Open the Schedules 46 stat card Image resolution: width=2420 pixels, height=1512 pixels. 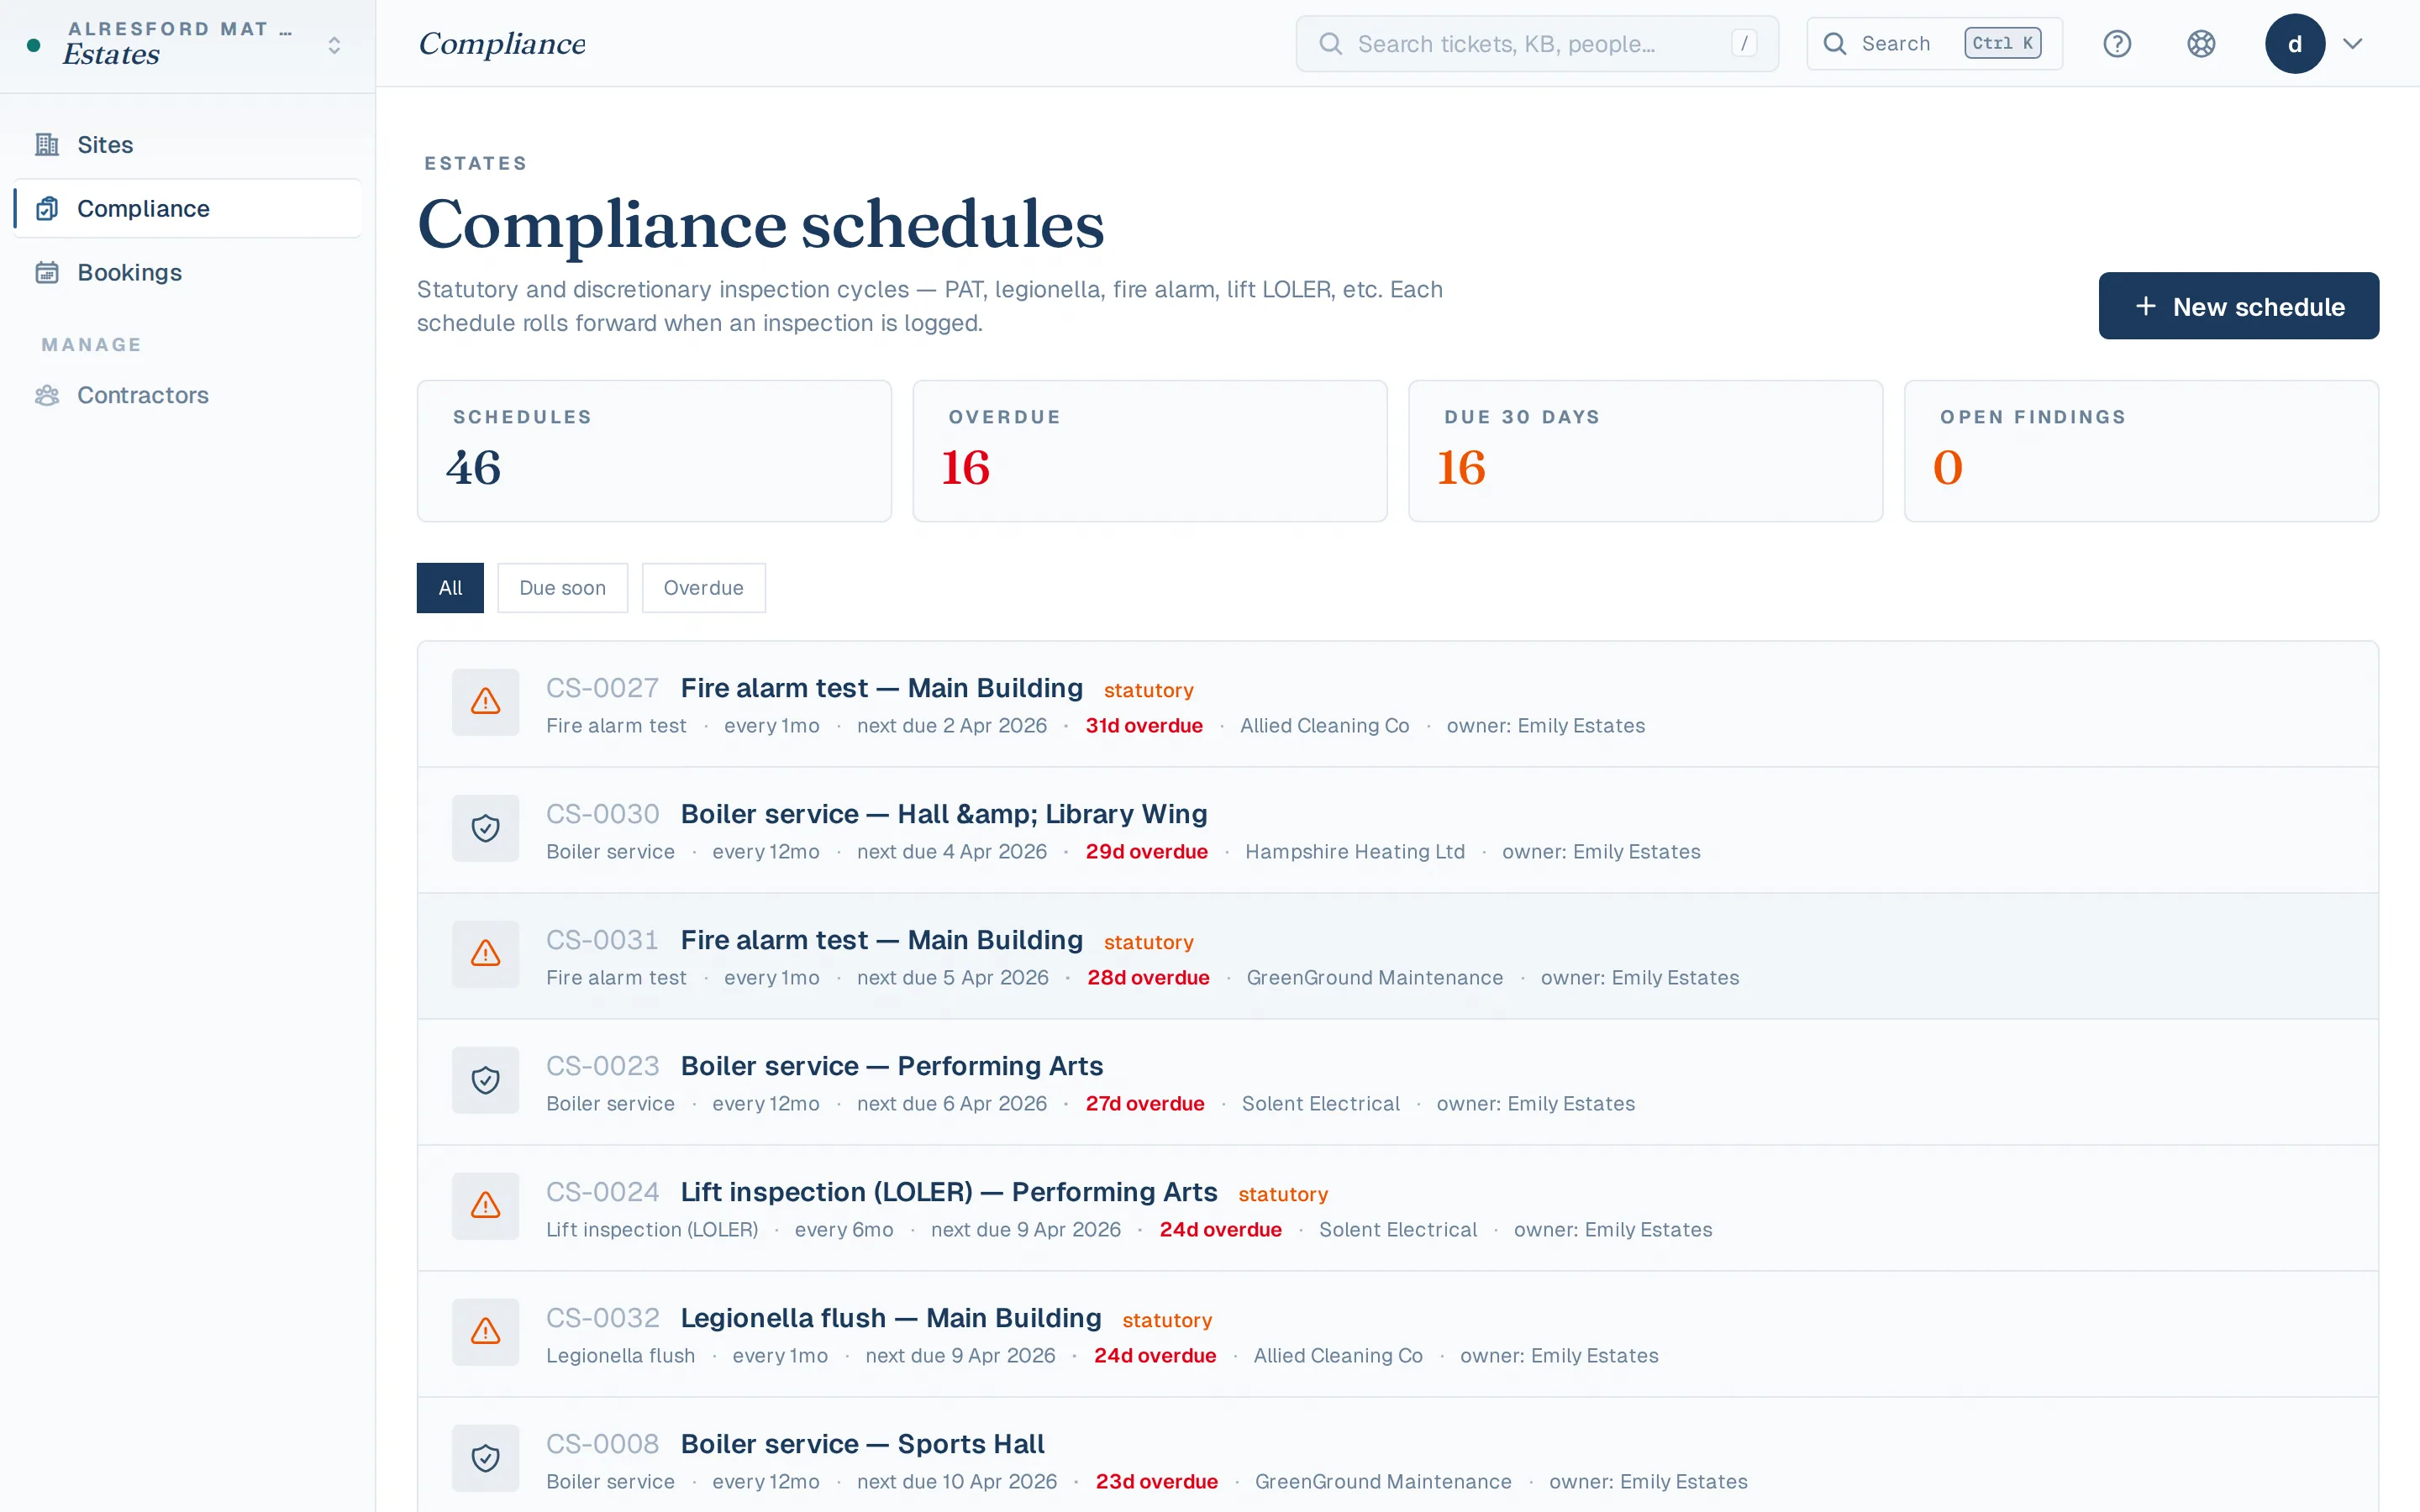[654, 451]
